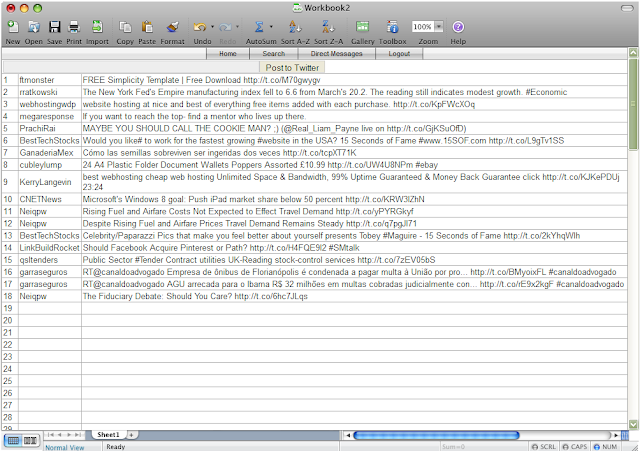Select the cell containing GanaderiaMex
640x451 pixels.
pyautogui.click(x=50, y=153)
